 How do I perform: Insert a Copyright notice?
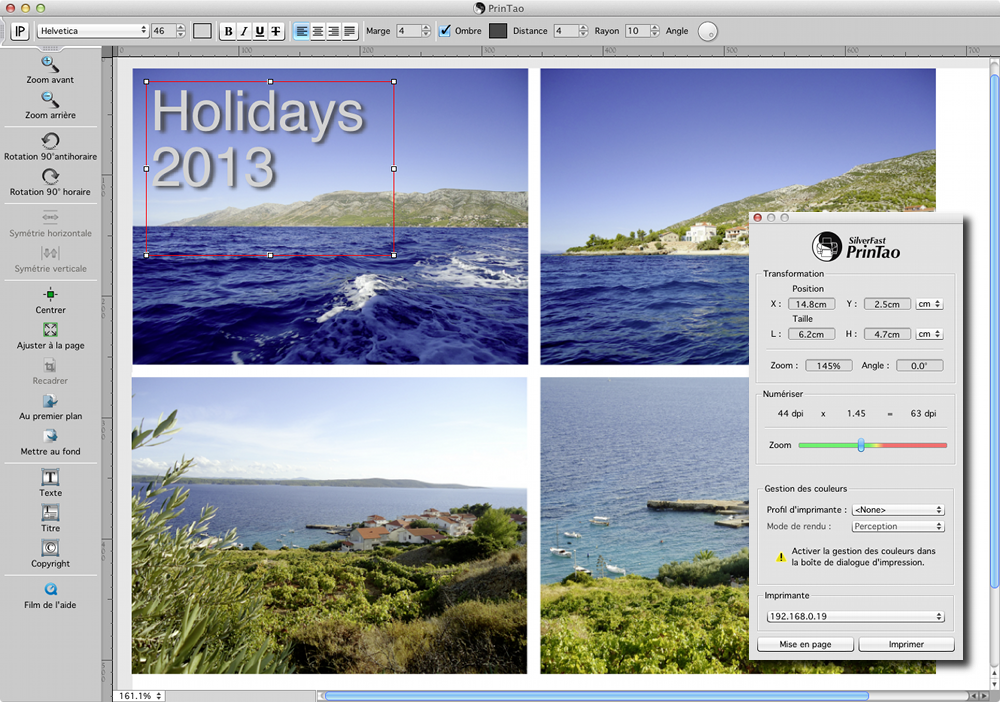point(50,548)
